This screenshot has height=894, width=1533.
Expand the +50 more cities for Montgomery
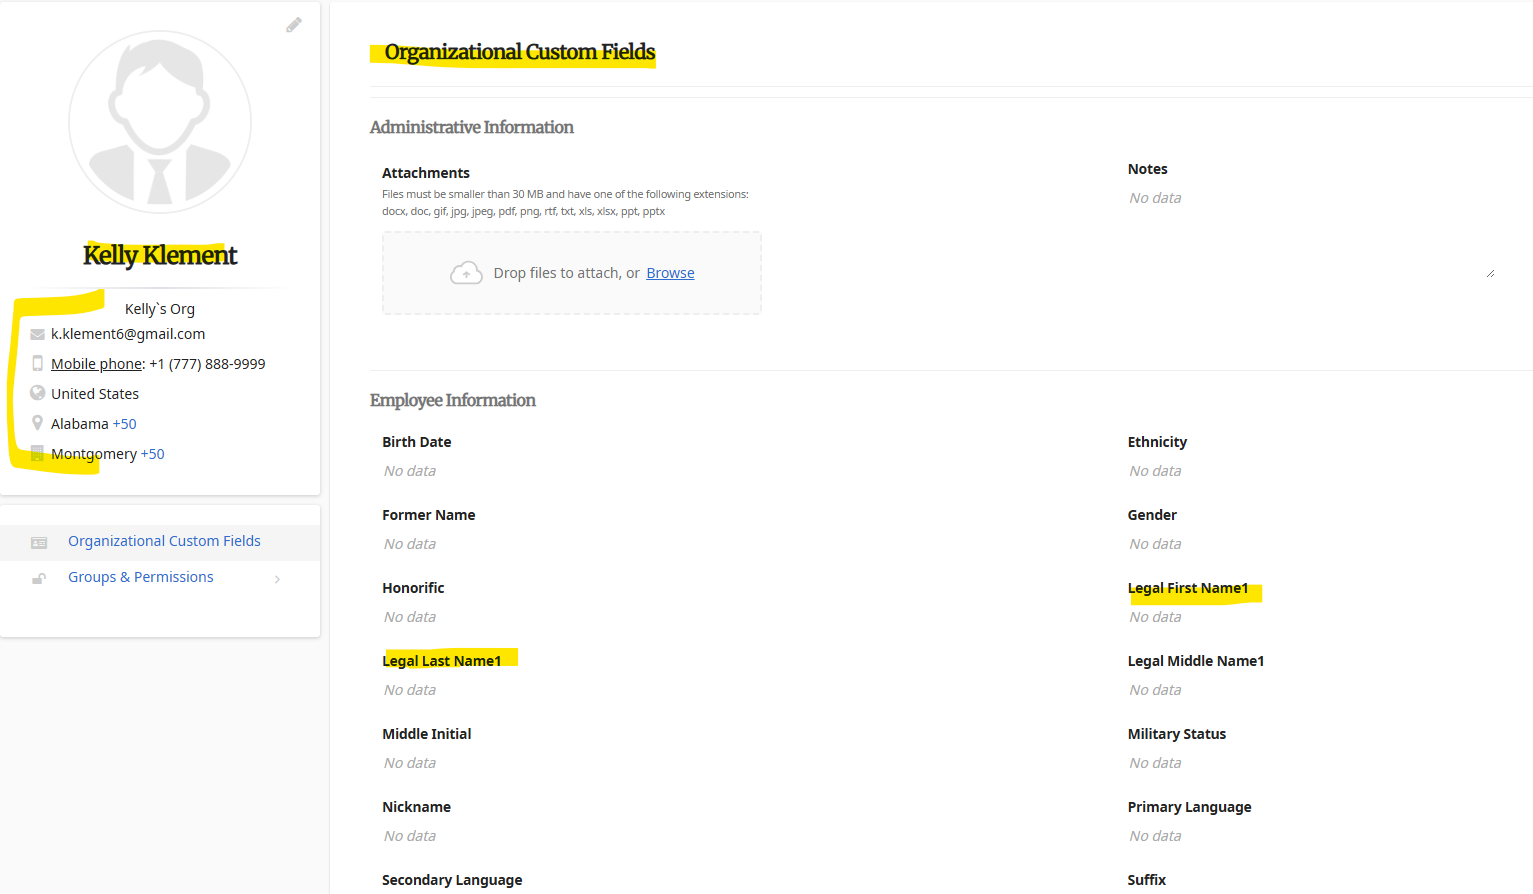pos(152,454)
